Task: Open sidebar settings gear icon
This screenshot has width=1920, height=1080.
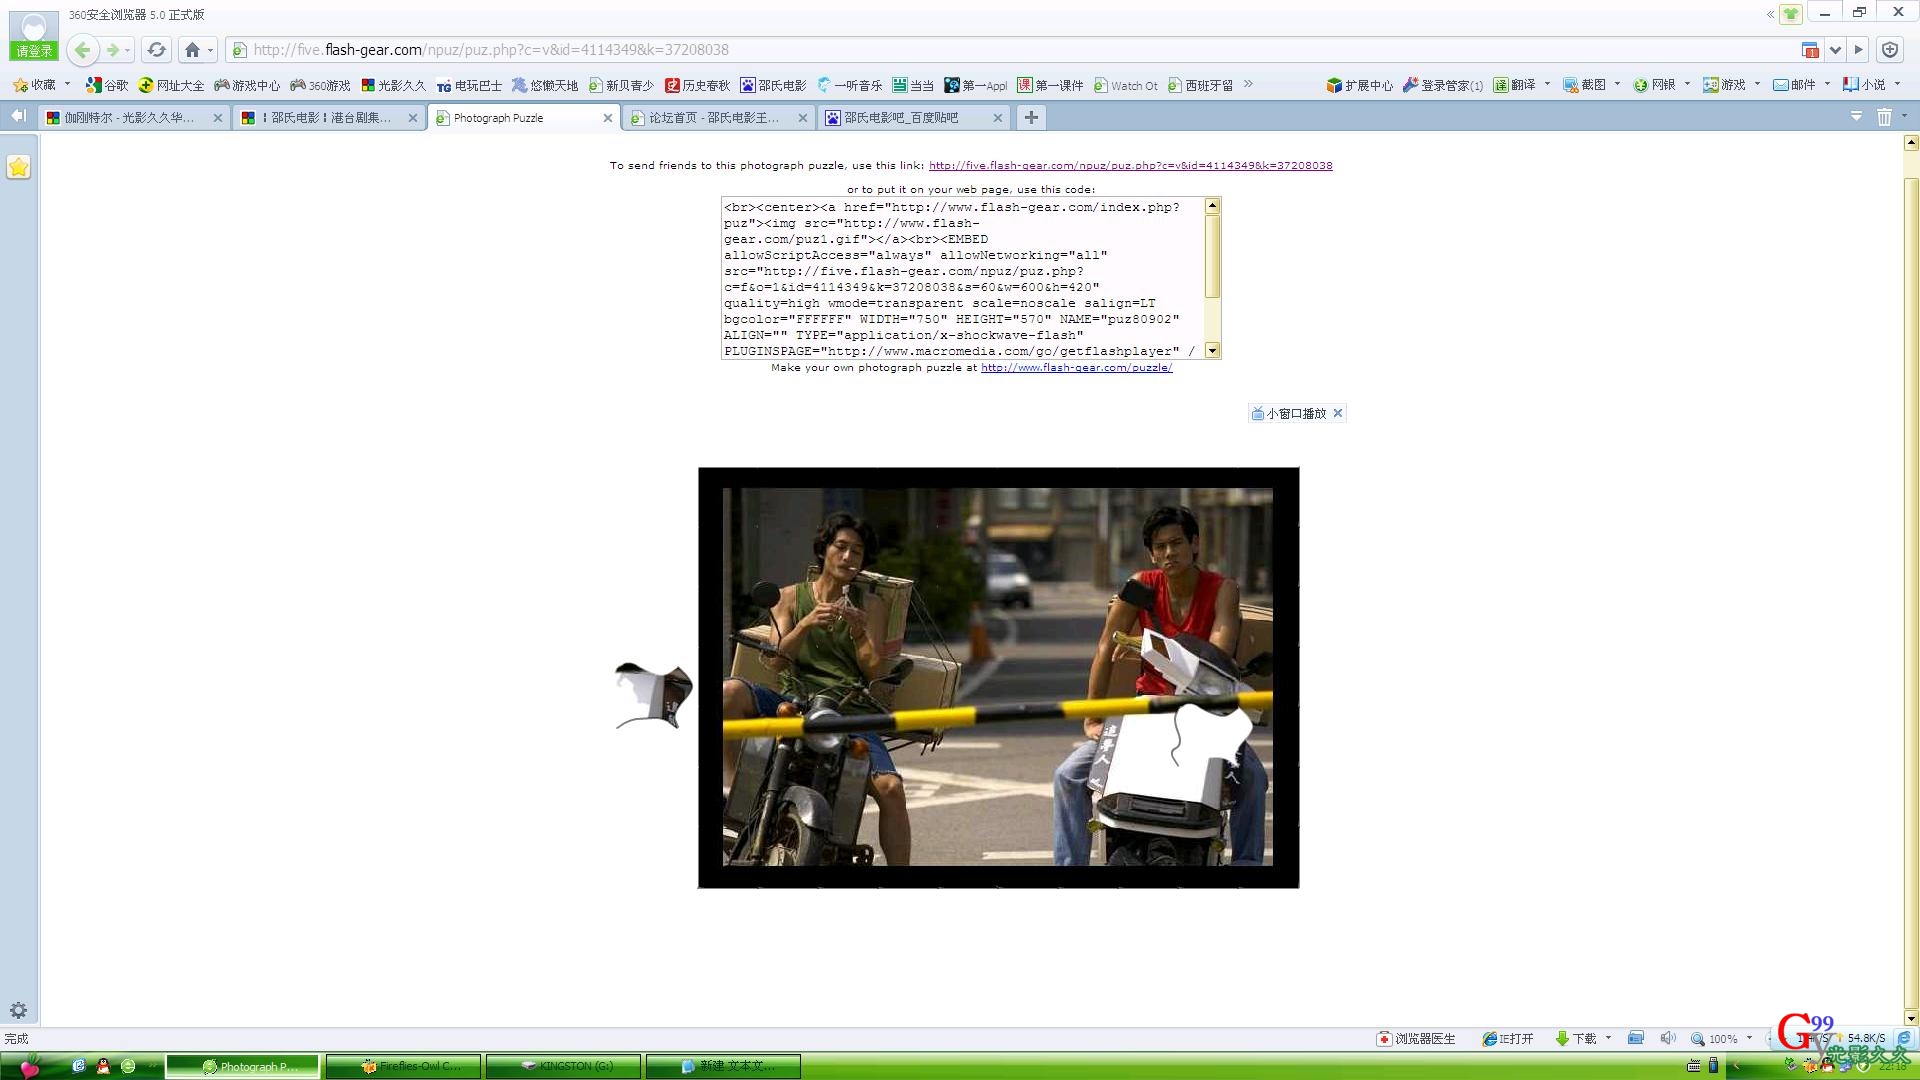Action: point(18,1010)
